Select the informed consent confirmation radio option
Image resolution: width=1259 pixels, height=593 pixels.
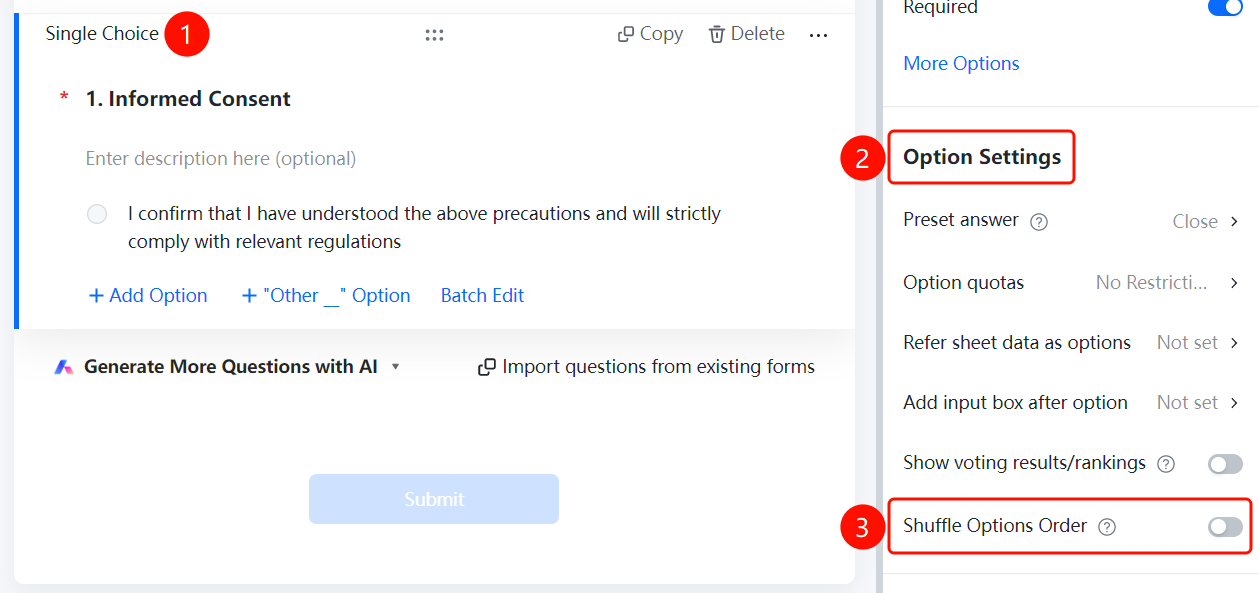[x=97, y=214]
